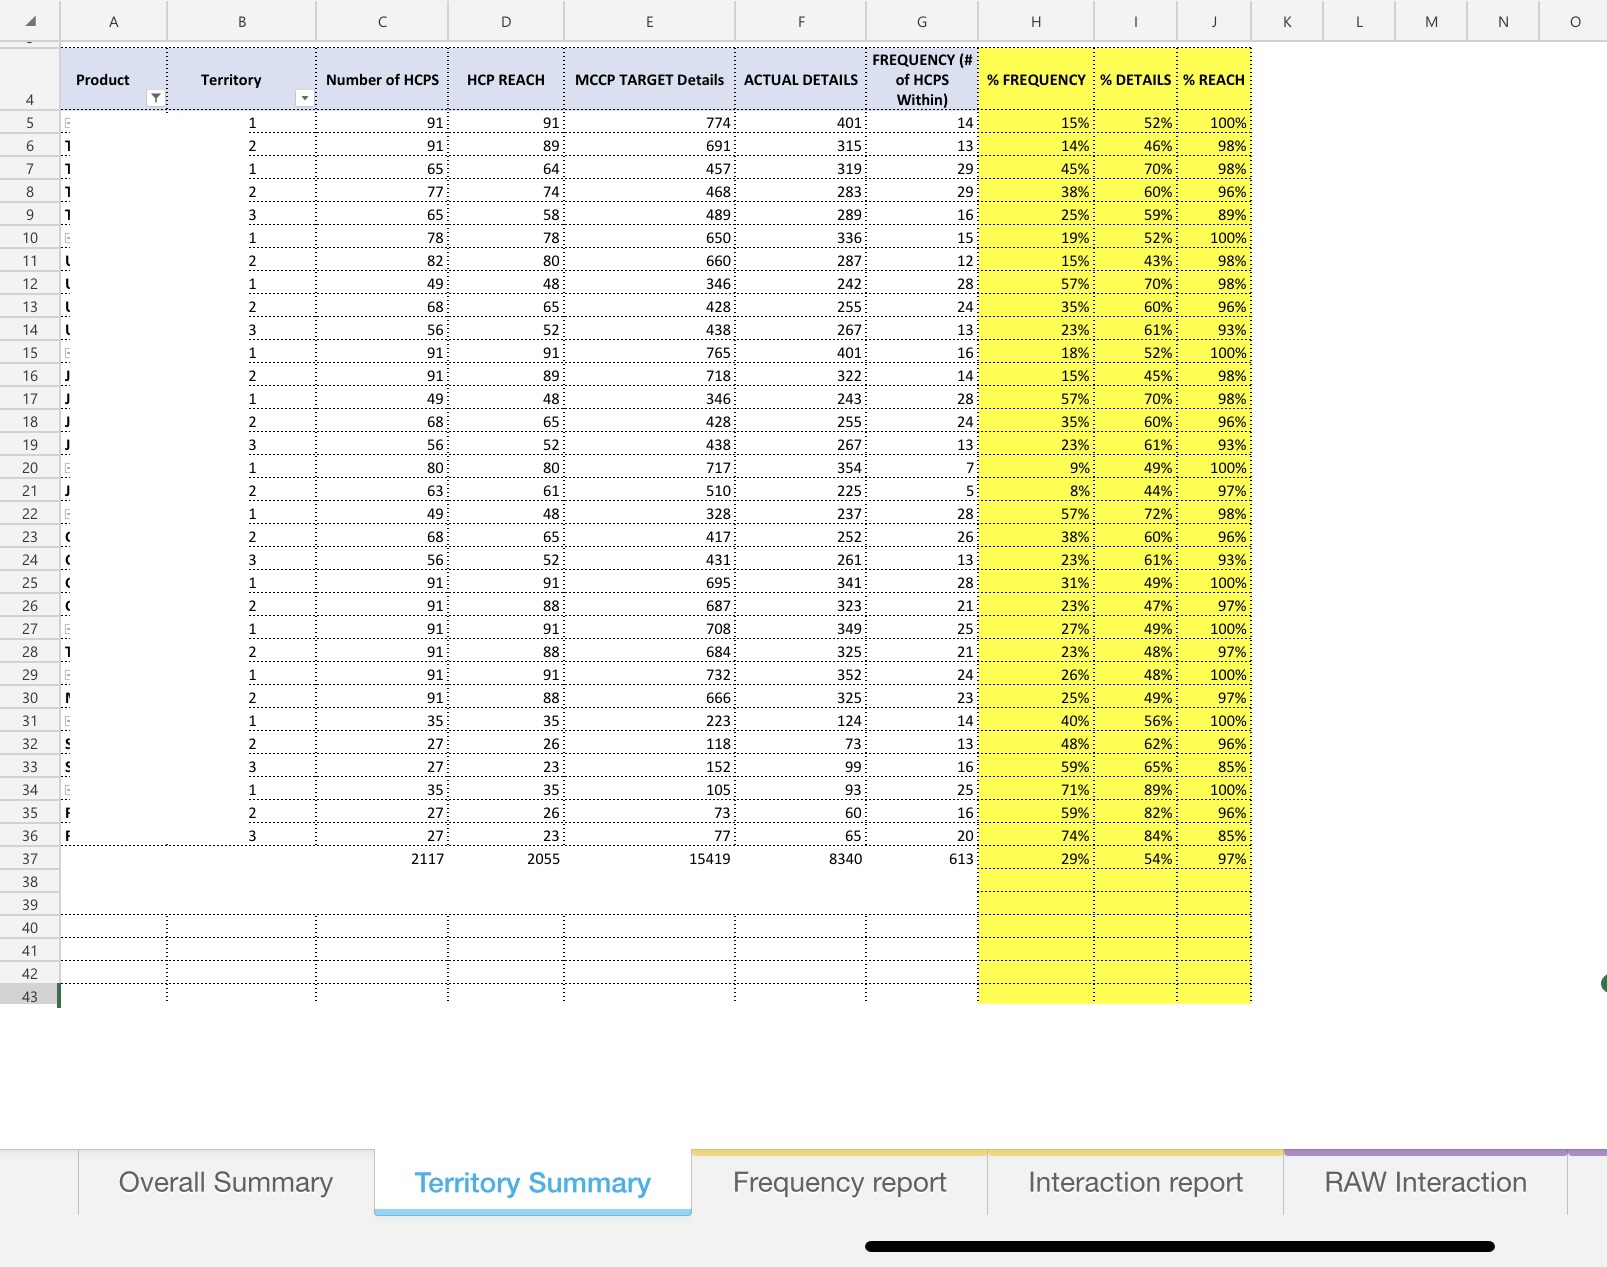Select the % DETAILS cell showing 89%
This screenshot has height=1267, width=1607.
(1136, 790)
